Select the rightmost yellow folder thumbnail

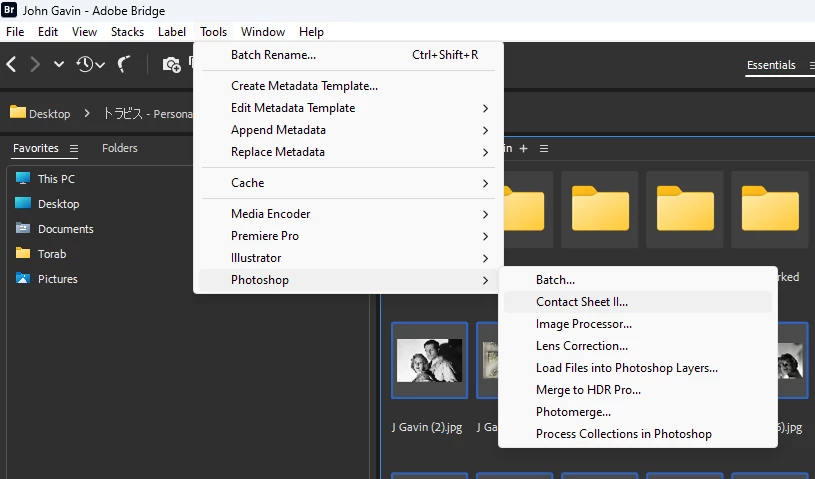point(770,209)
